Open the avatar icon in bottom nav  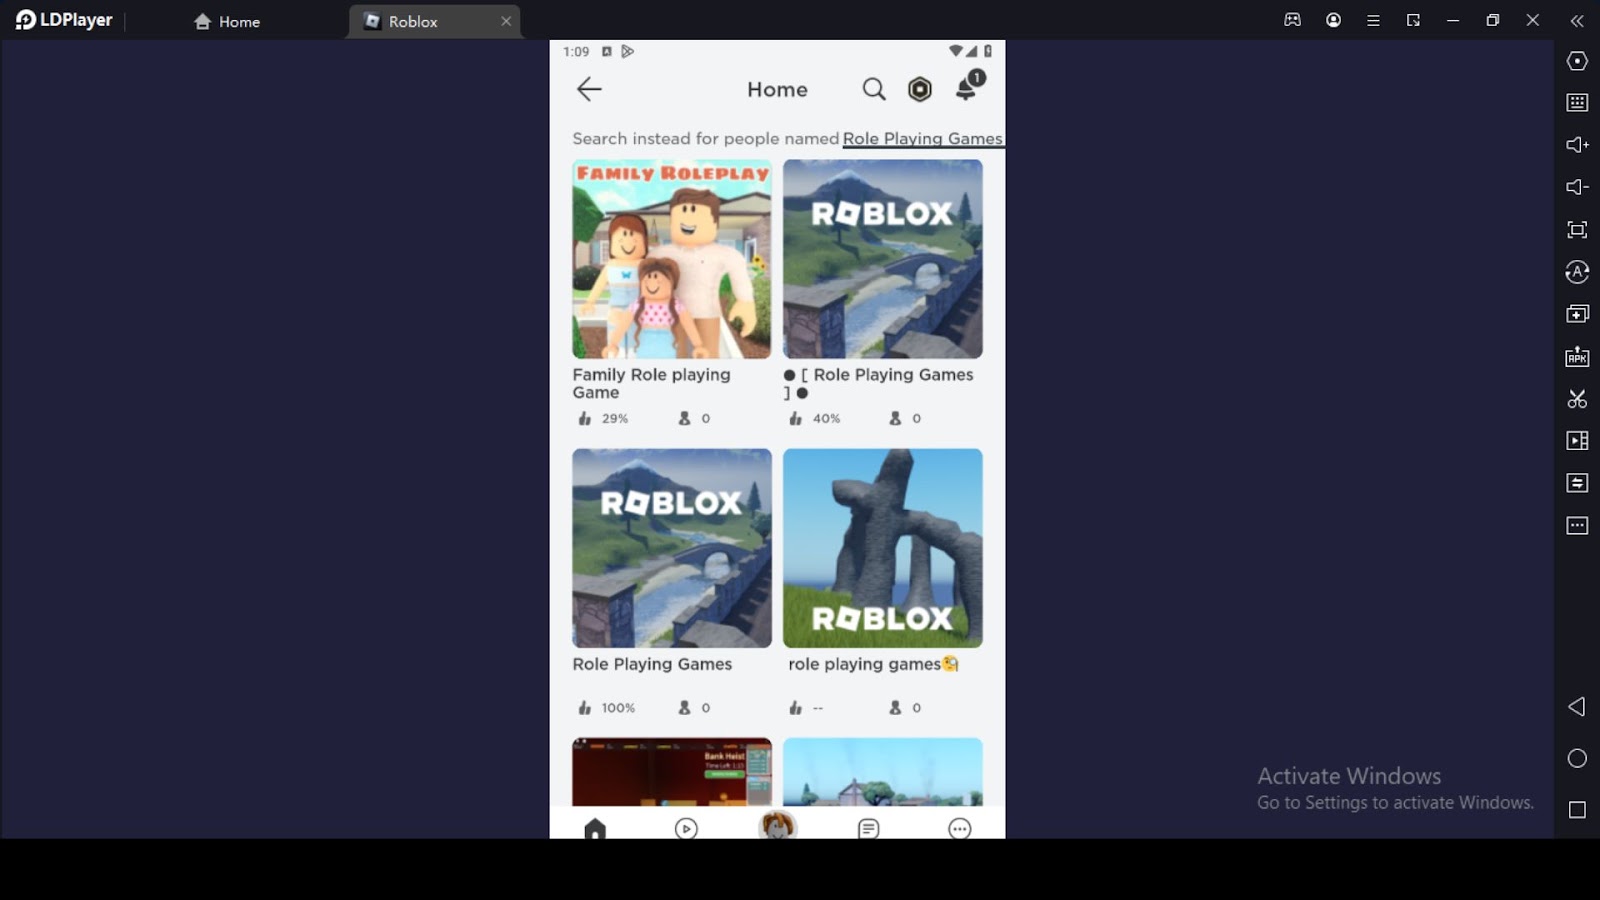click(777, 826)
